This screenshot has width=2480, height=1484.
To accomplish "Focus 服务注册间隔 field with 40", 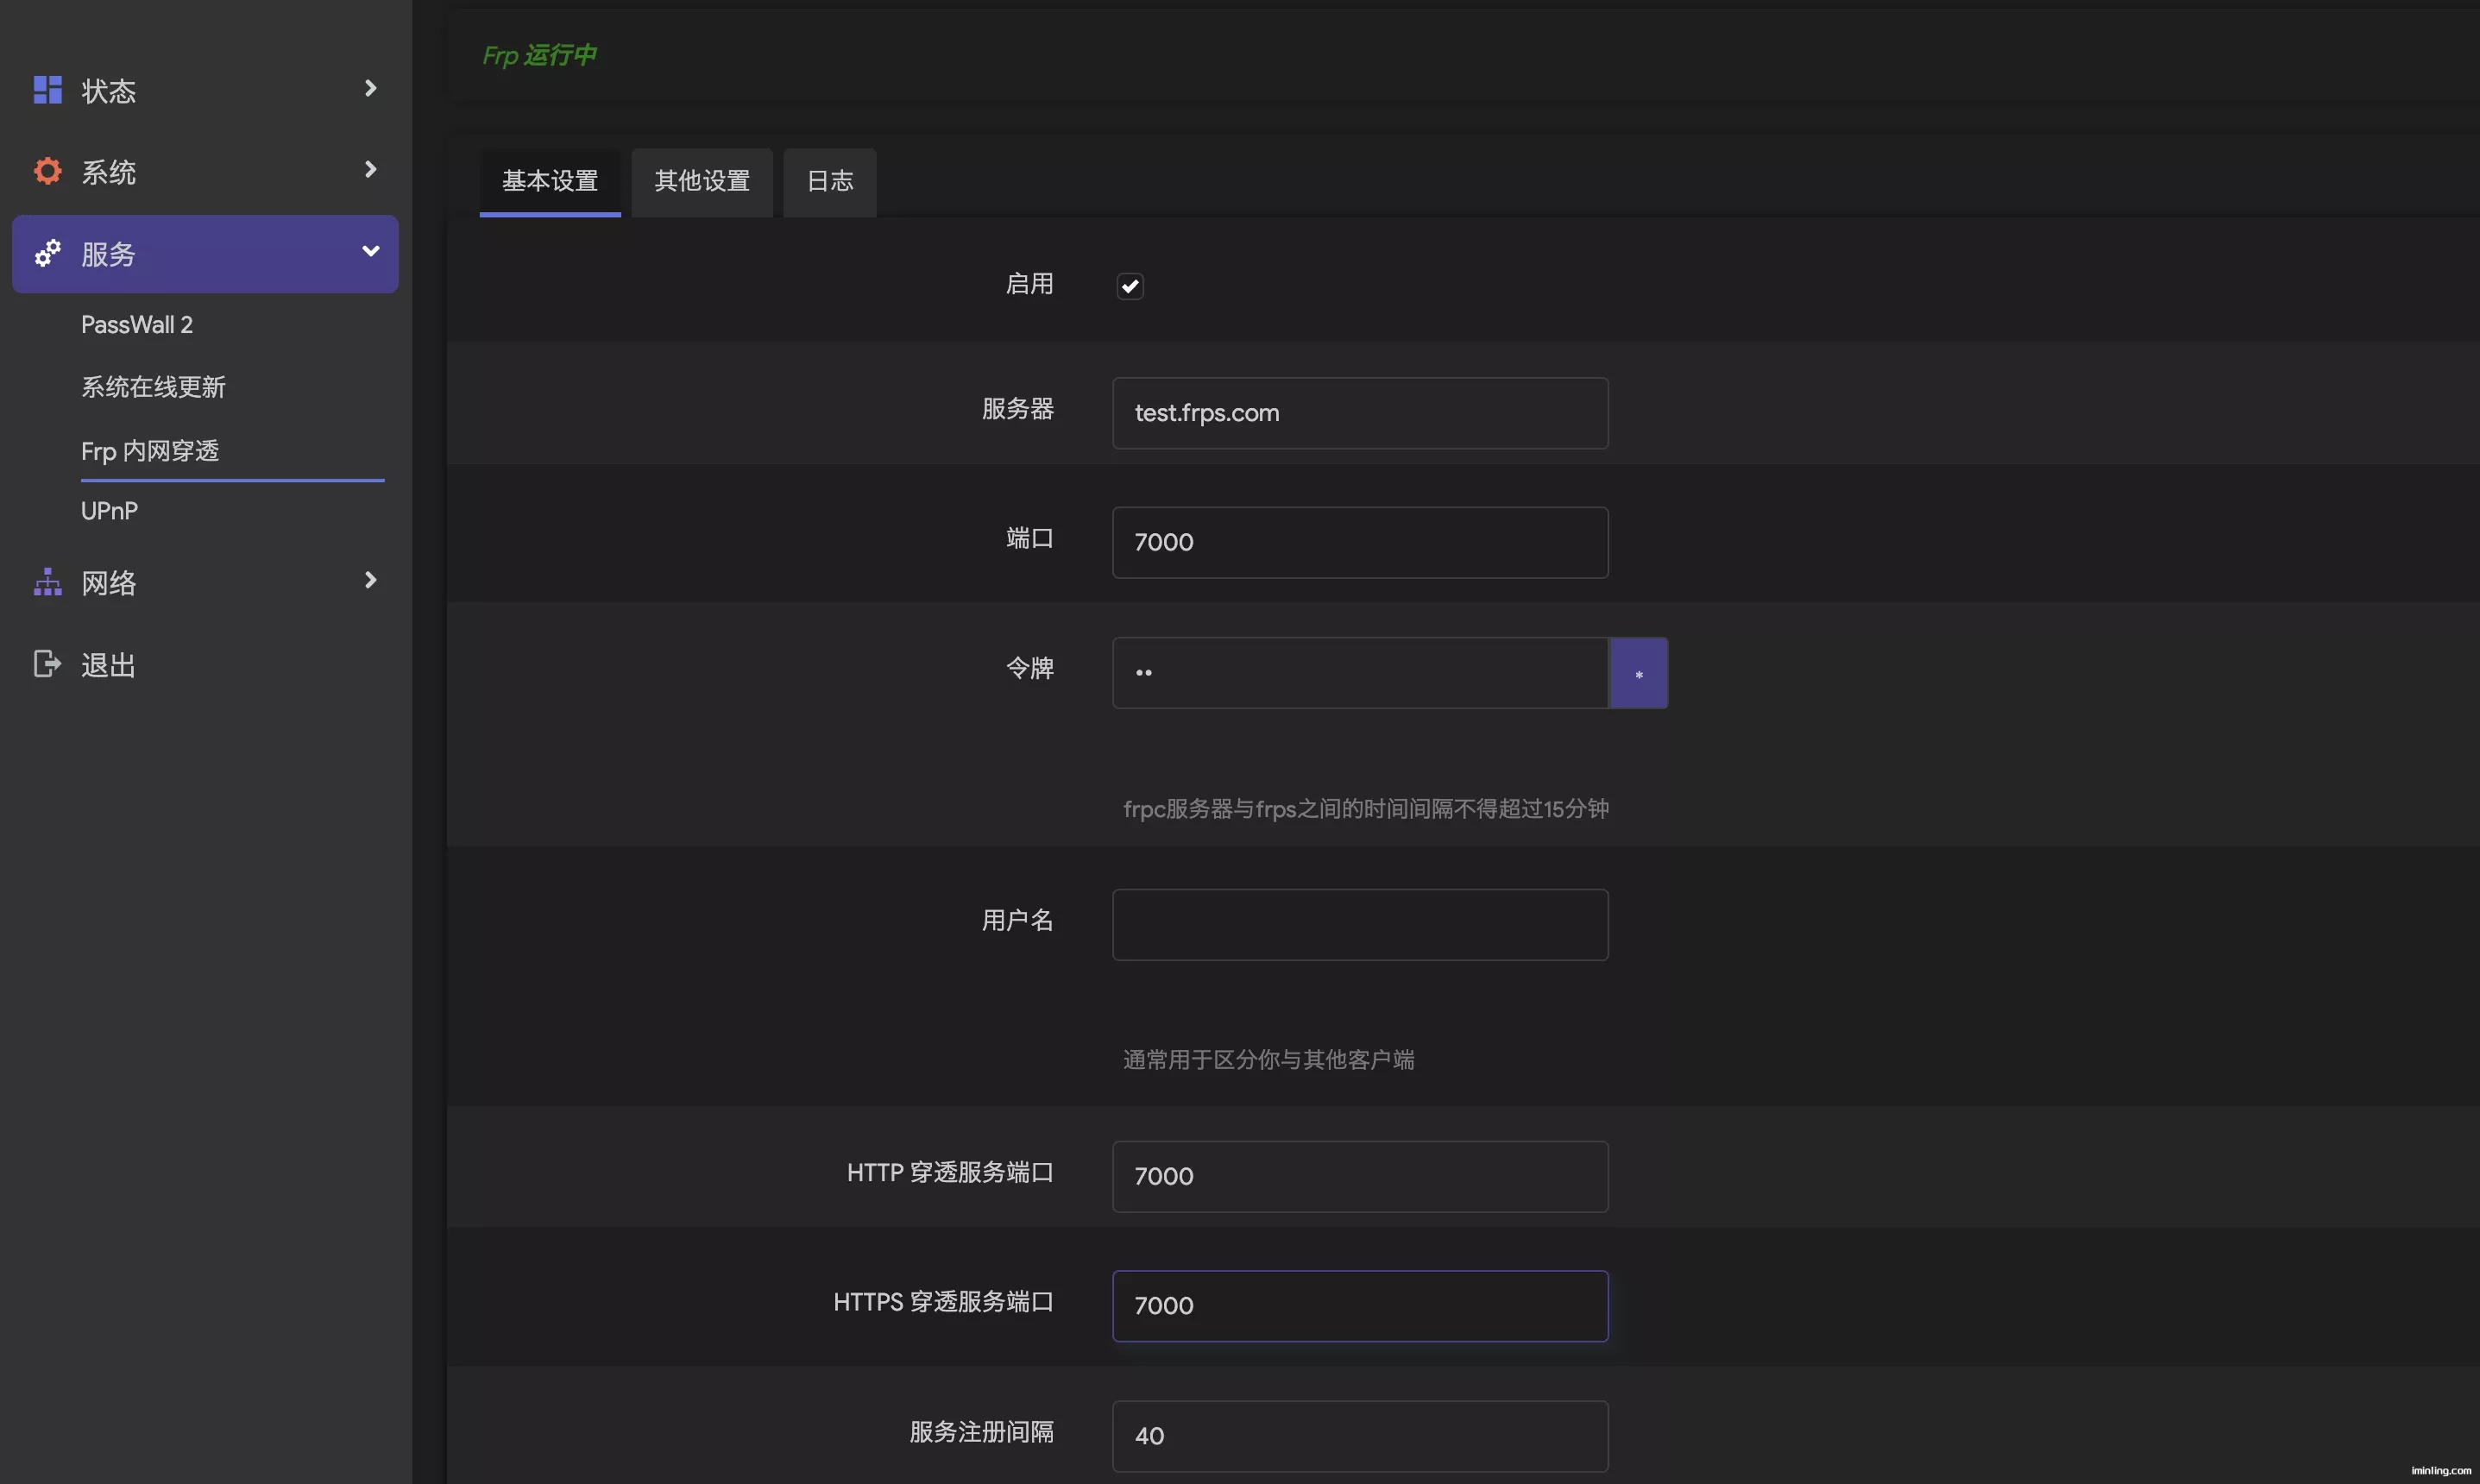I will (1360, 1436).
